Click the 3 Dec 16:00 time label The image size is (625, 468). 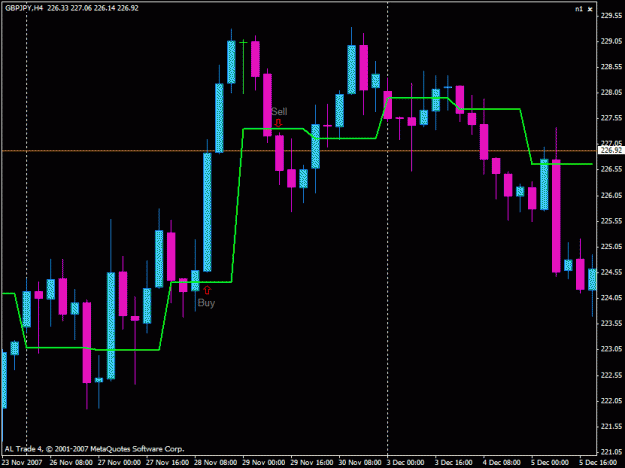(x=454, y=462)
